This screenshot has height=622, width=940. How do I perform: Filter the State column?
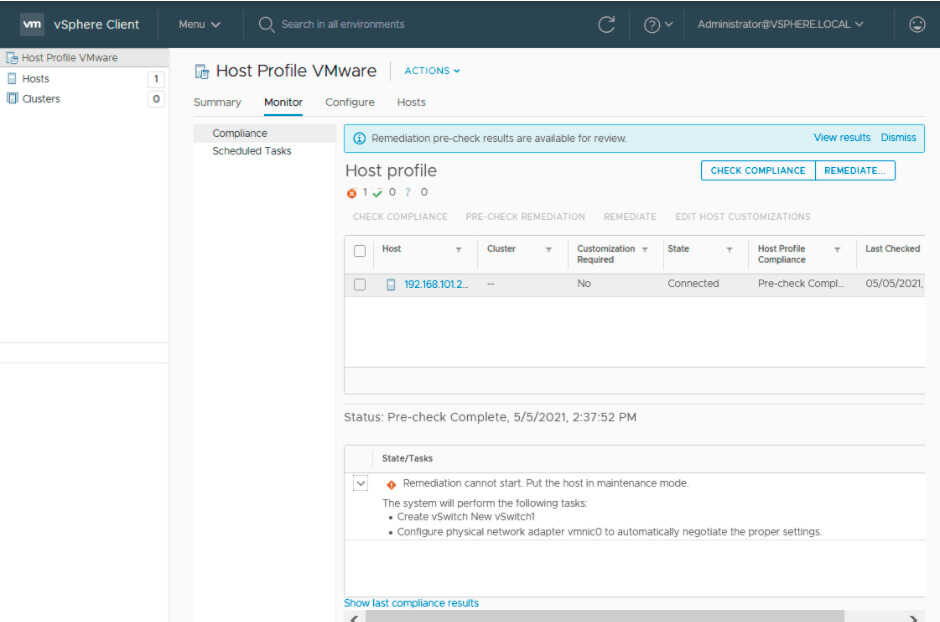[729, 249]
